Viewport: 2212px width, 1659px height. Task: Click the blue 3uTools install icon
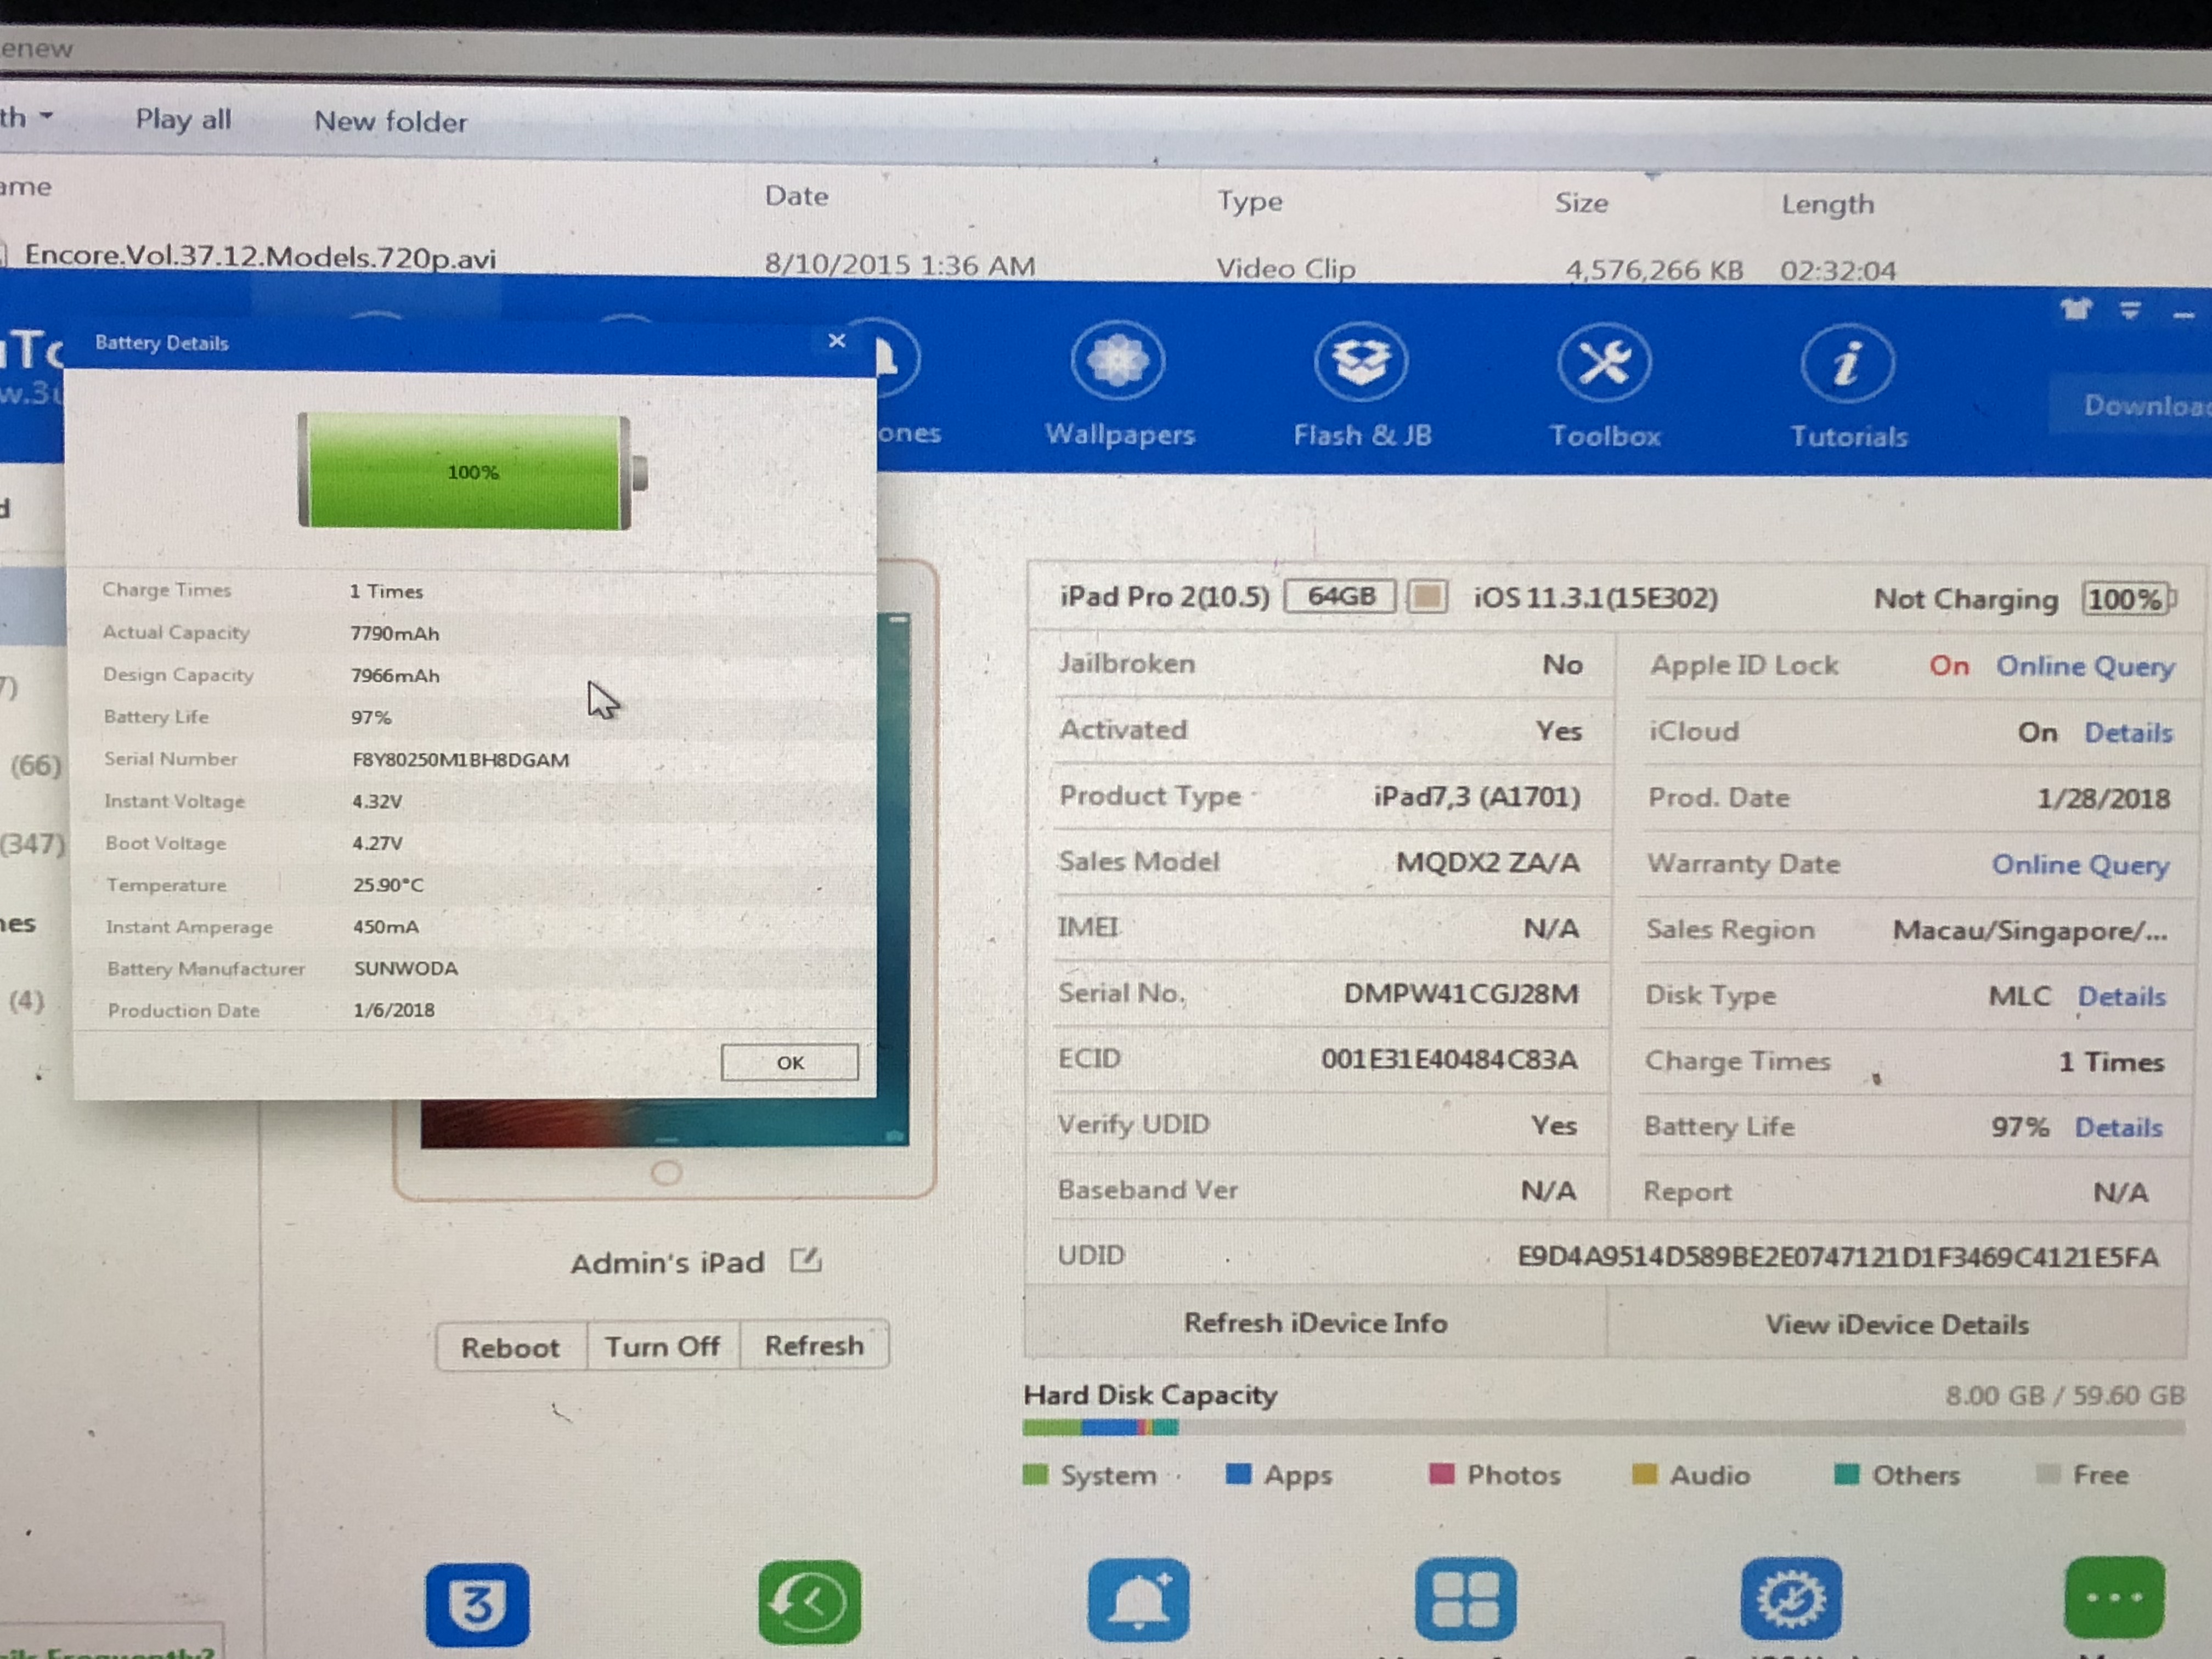pos(477,1604)
